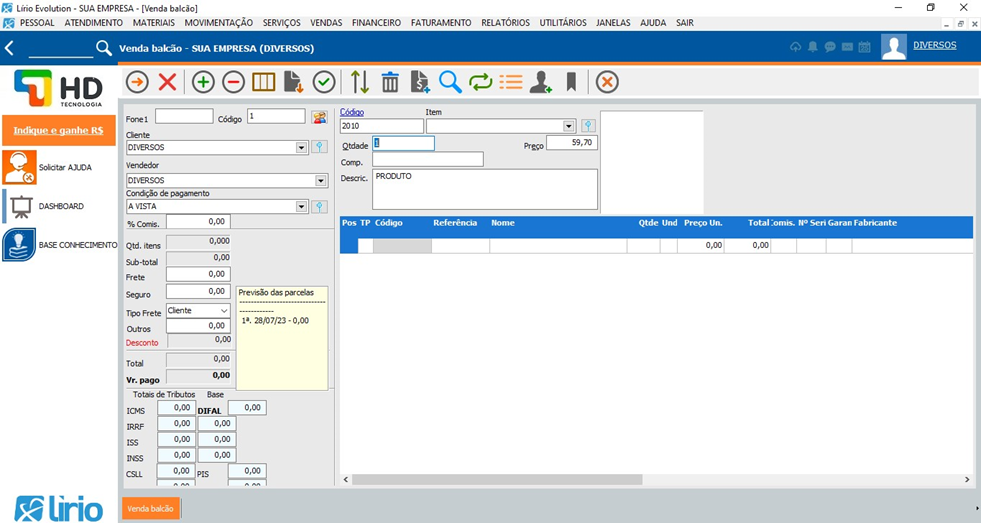Click the green checkmark confirm icon

point(324,82)
